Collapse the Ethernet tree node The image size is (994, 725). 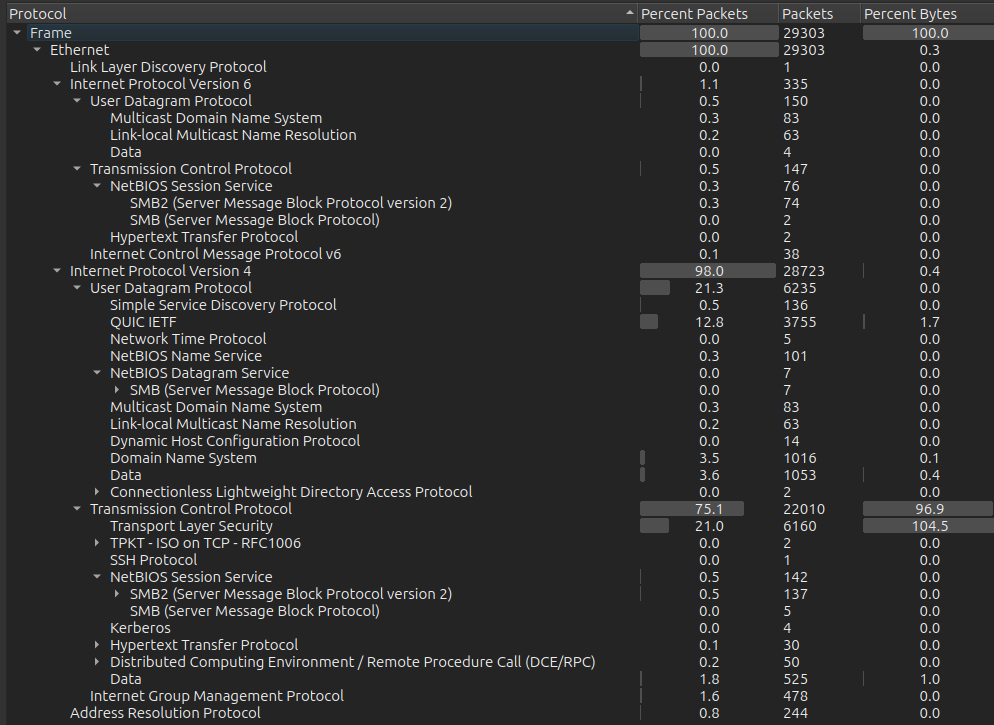37,50
